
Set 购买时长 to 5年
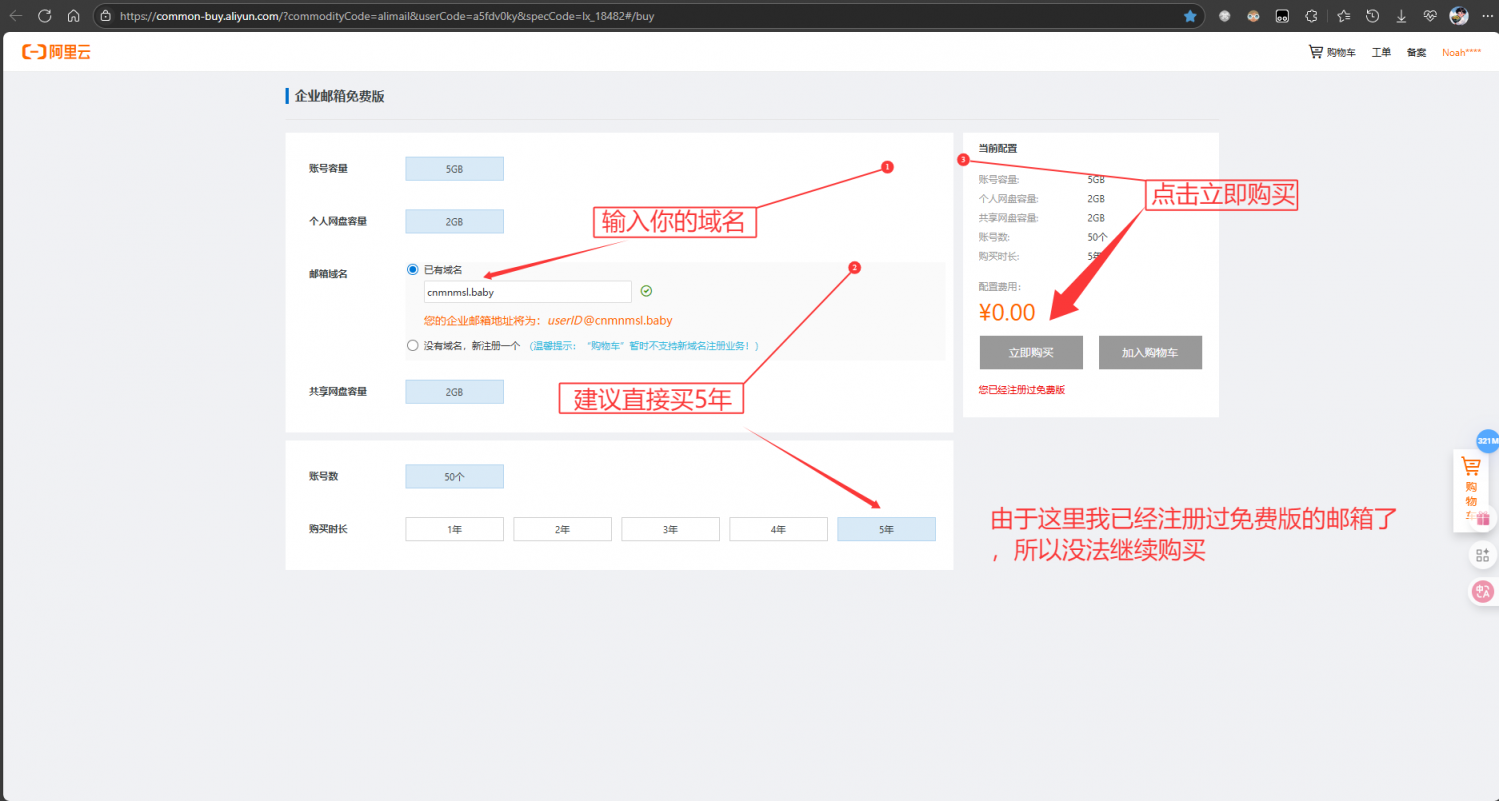886,529
